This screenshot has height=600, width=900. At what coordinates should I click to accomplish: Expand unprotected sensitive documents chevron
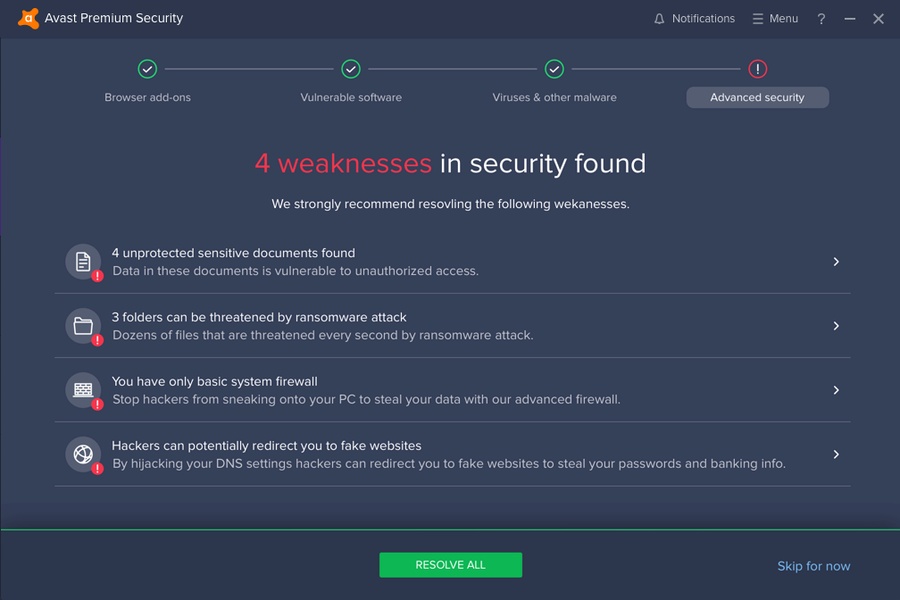pos(836,262)
